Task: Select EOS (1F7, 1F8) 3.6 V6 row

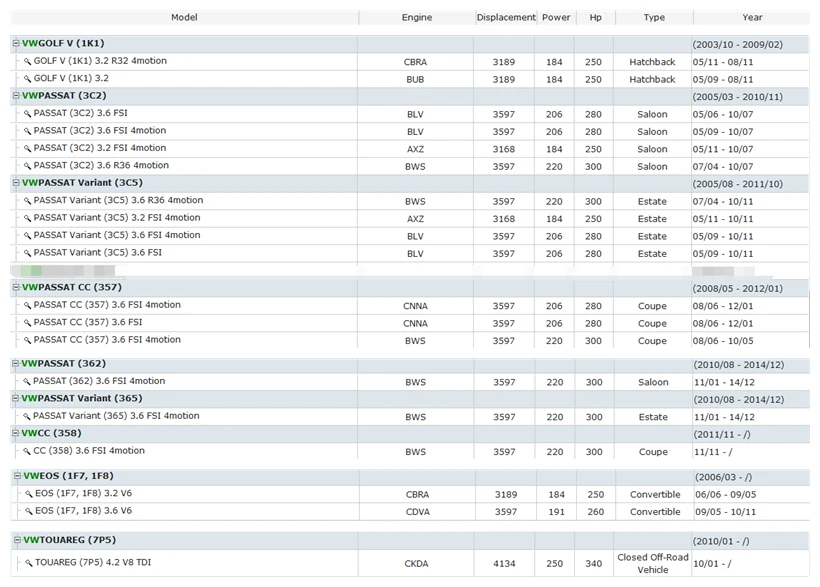Action: 409,512
